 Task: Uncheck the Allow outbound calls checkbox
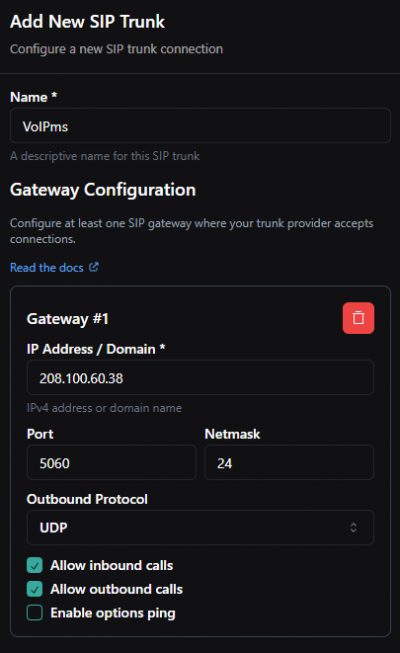pos(35,589)
